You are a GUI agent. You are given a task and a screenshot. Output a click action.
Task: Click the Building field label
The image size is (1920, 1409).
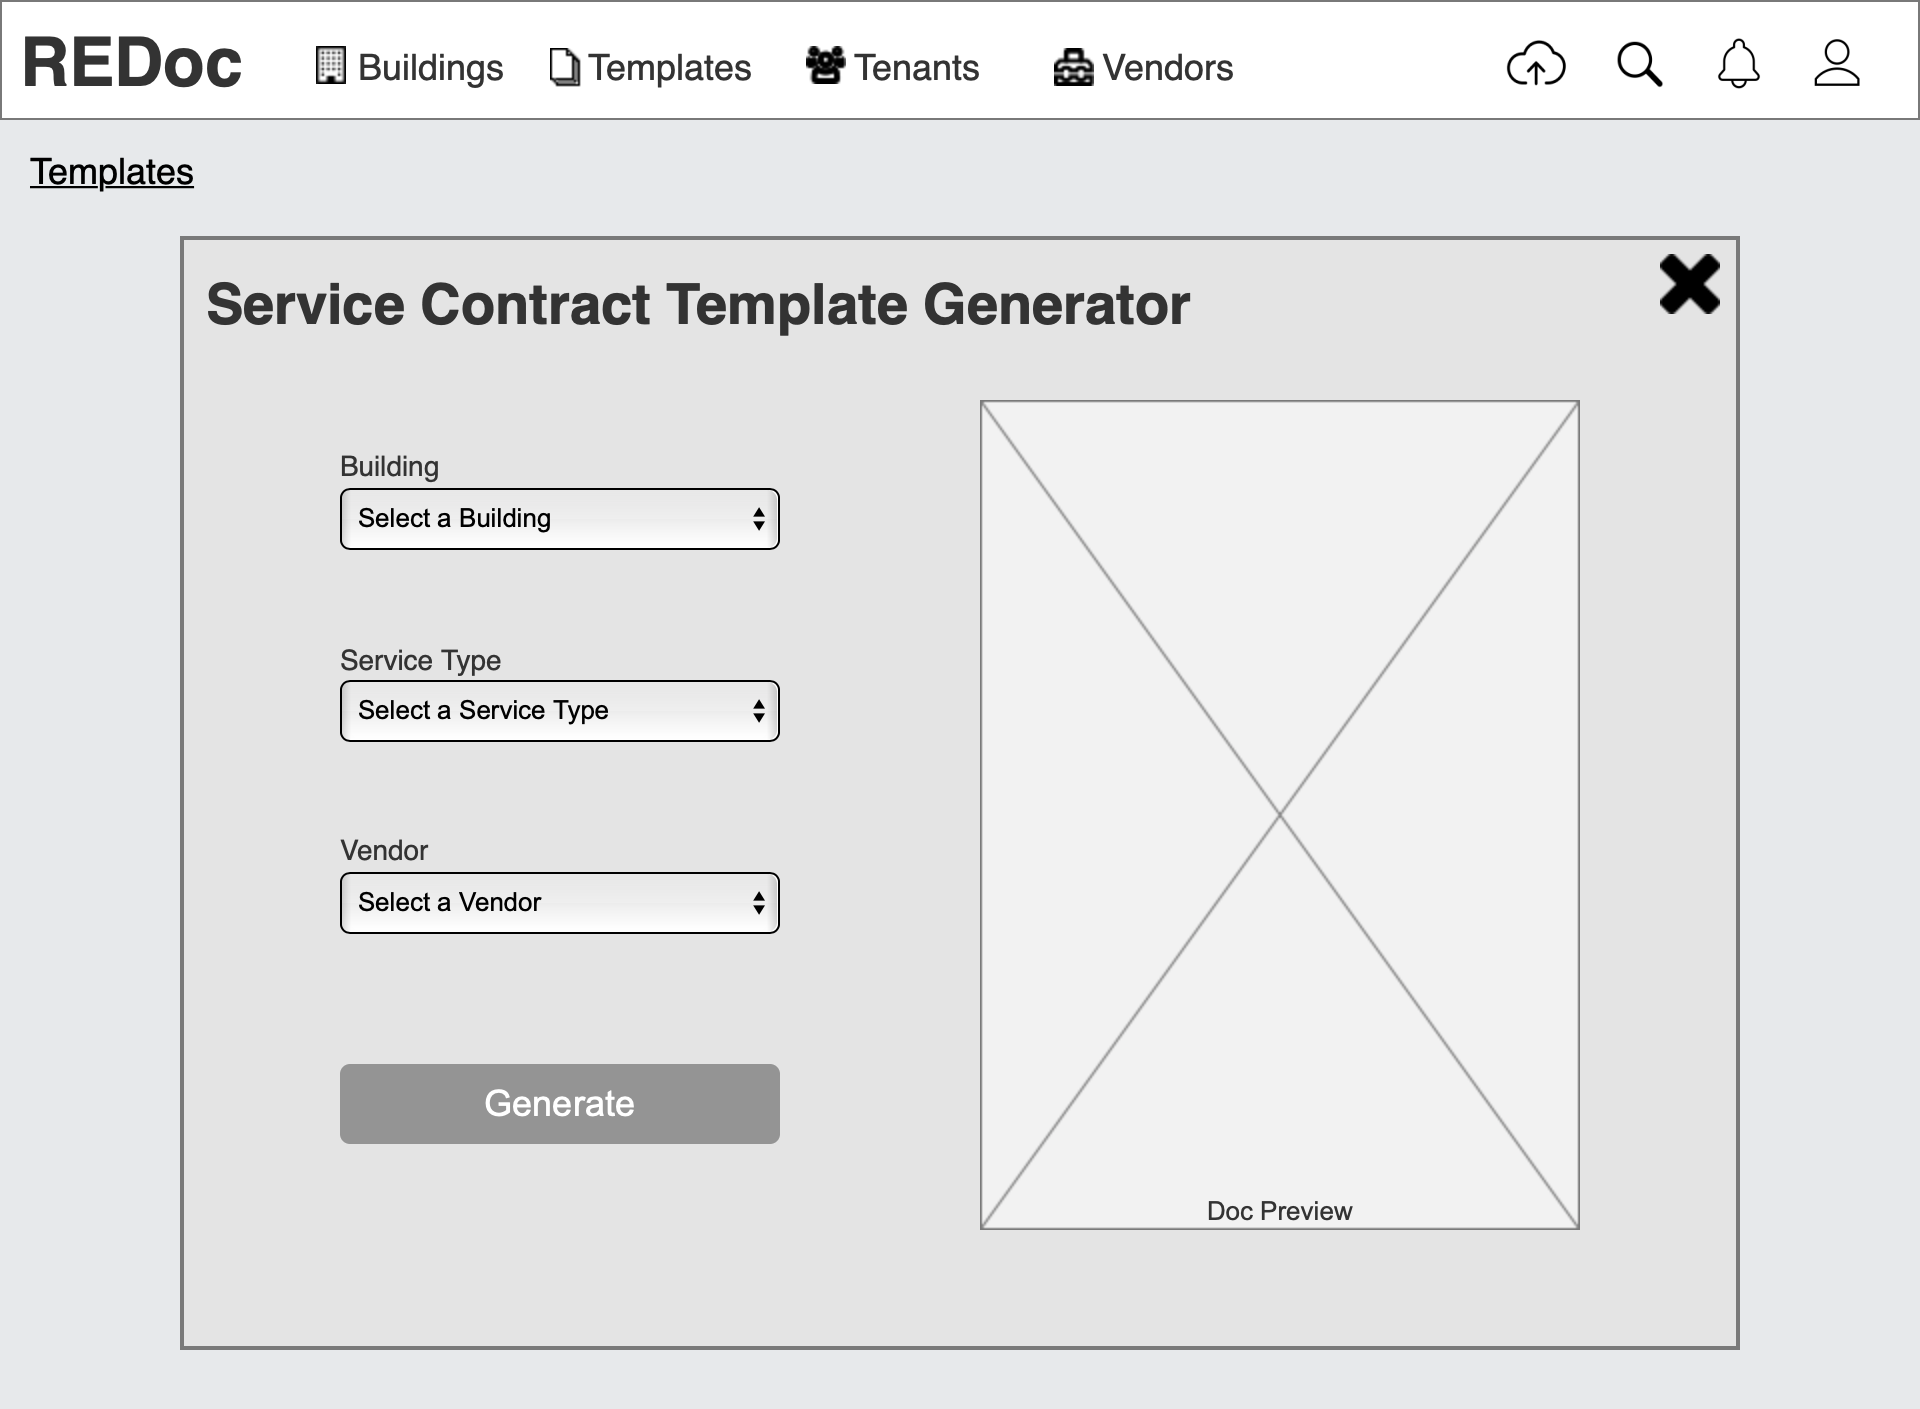coord(389,467)
